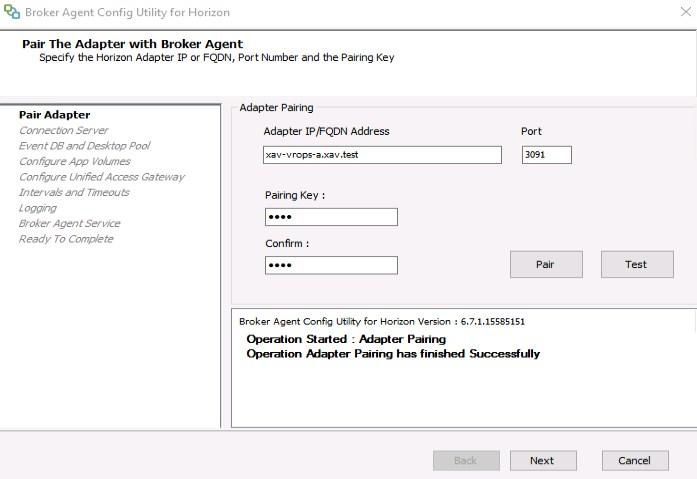Click 'Operation Adapter Pairing has finished Successfully' message
This screenshot has height=479, width=697.
click(x=393, y=354)
